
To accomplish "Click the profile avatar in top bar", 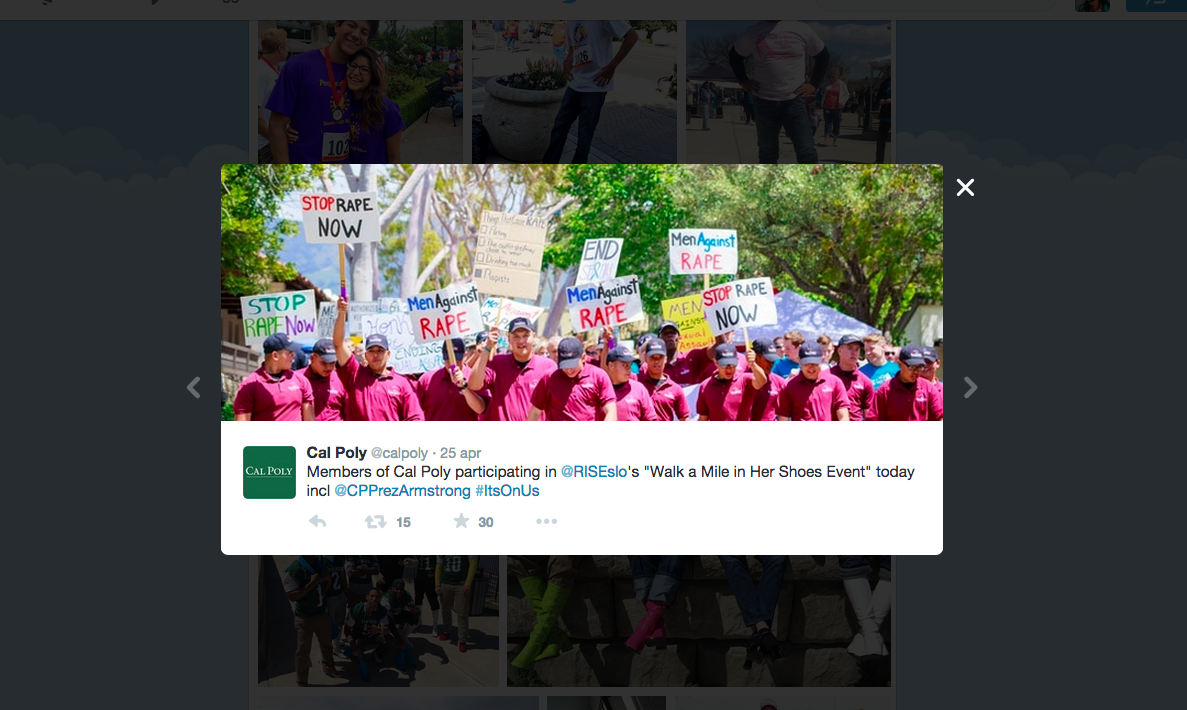I will tap(1092, 6).
